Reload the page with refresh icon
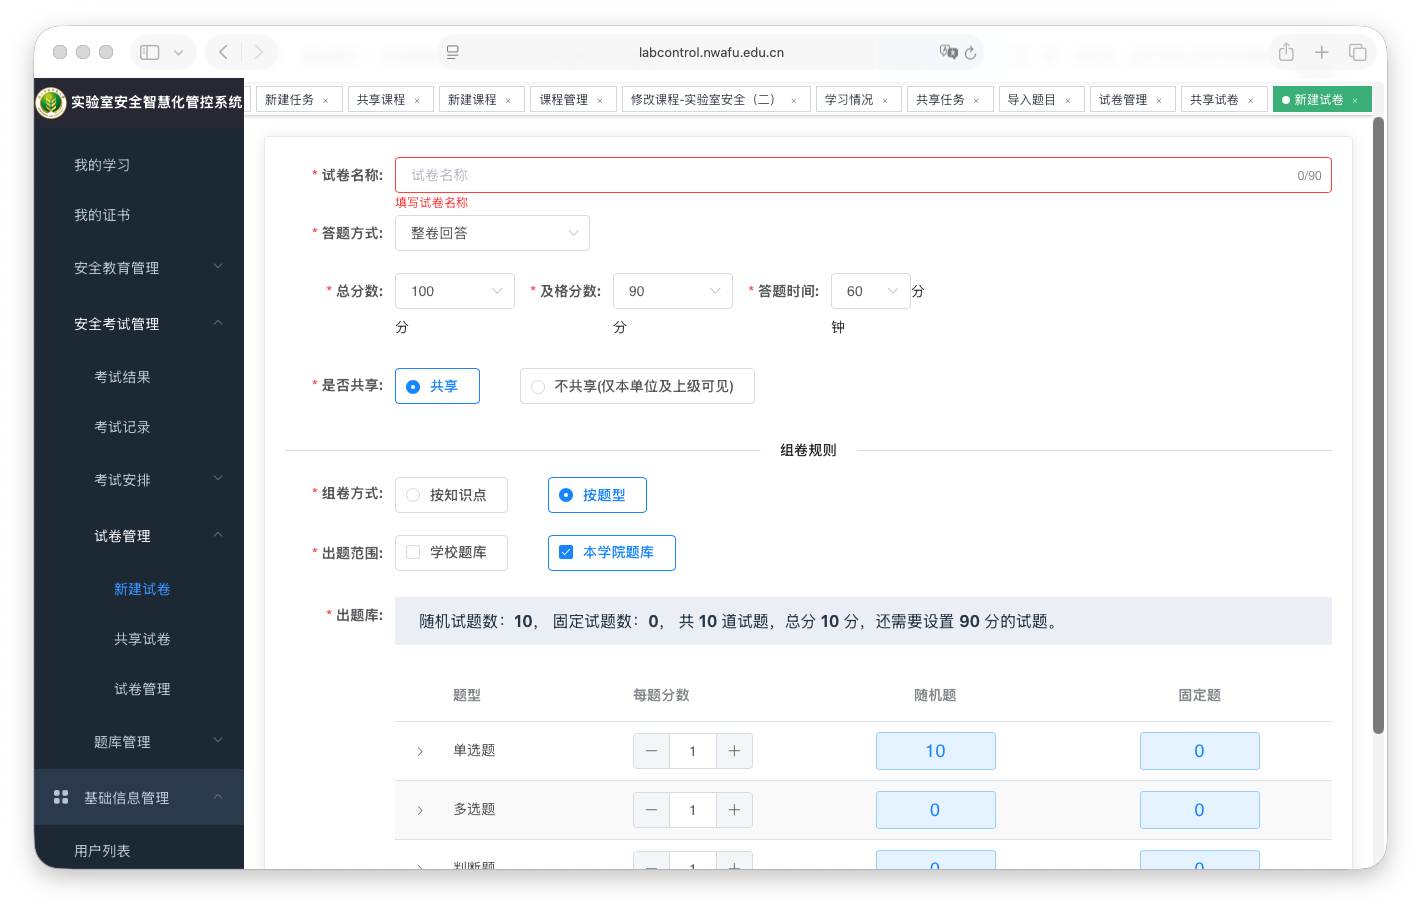This screenshot has width=1421, height=911. tap(970, 53)
